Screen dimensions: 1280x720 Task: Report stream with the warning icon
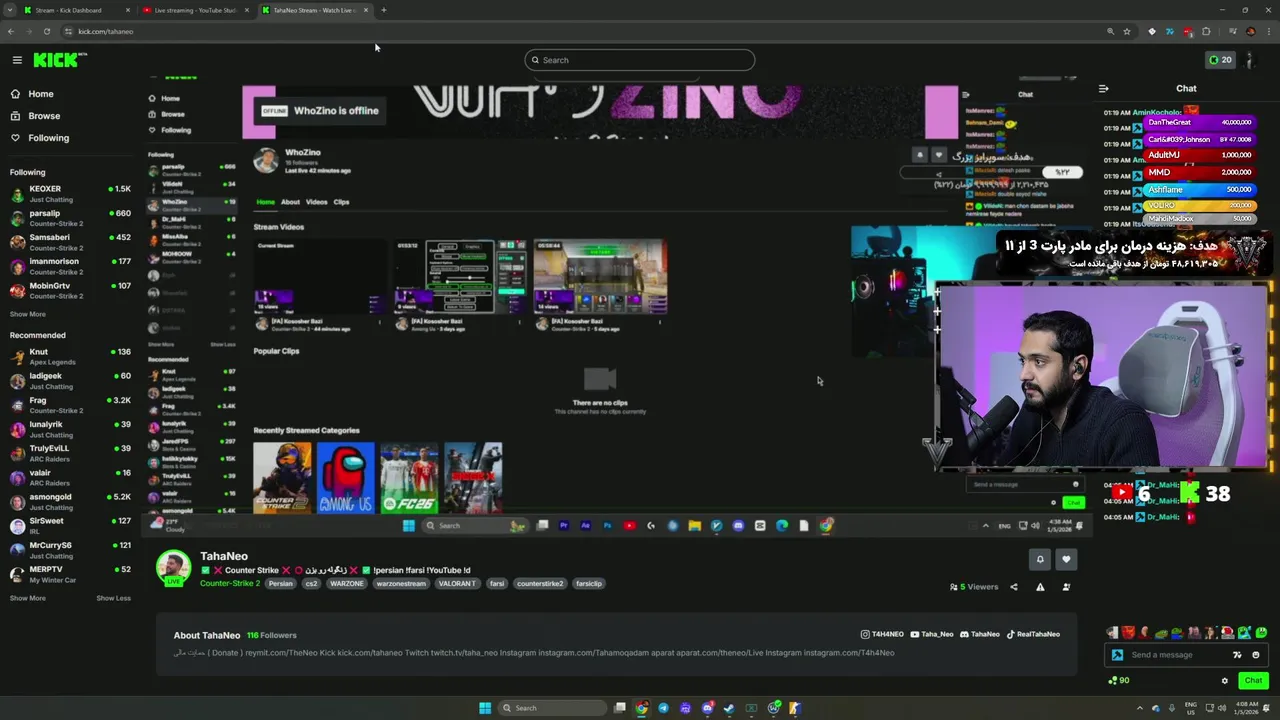point(1040,587)
